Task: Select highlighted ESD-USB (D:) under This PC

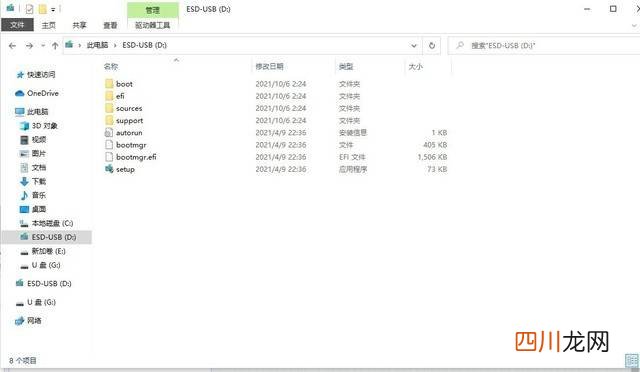Action: [x=48, y=237]
